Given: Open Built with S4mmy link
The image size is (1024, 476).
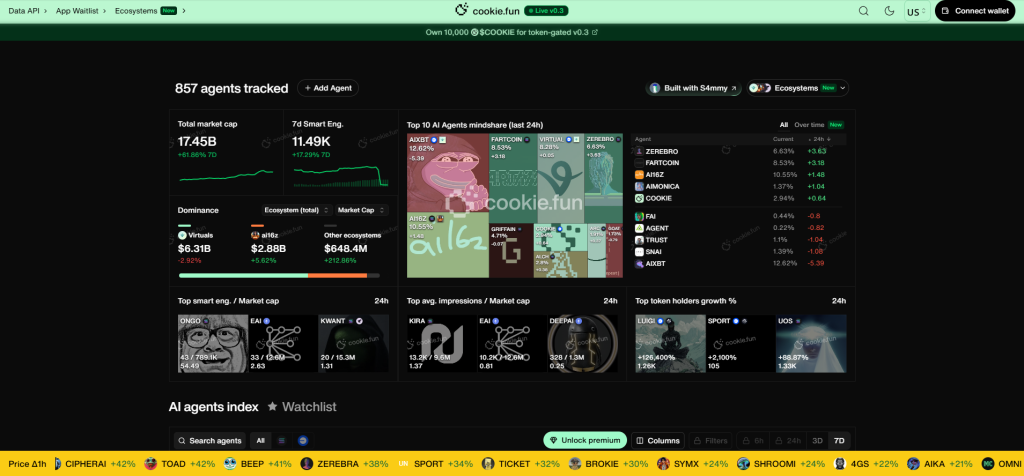Looking at the screenshot, I should pos(694,88).
